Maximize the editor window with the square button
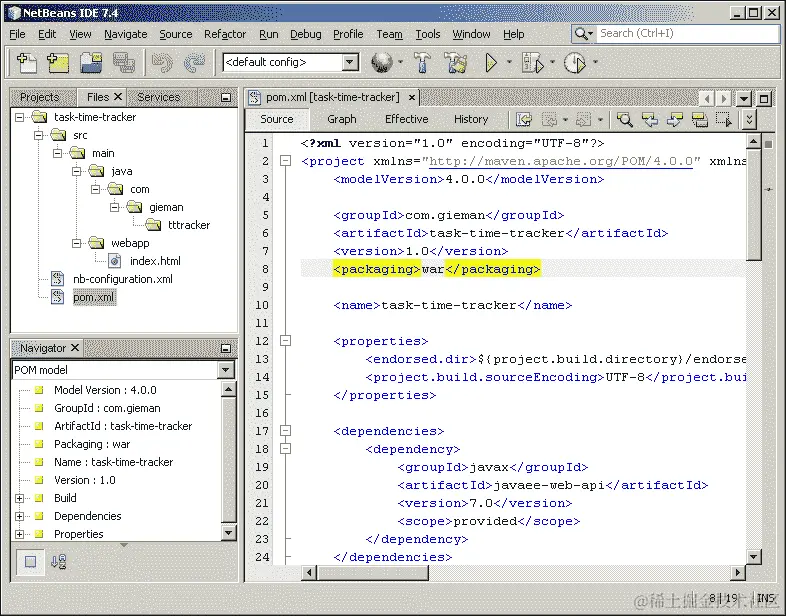 (x=764, y=99)
